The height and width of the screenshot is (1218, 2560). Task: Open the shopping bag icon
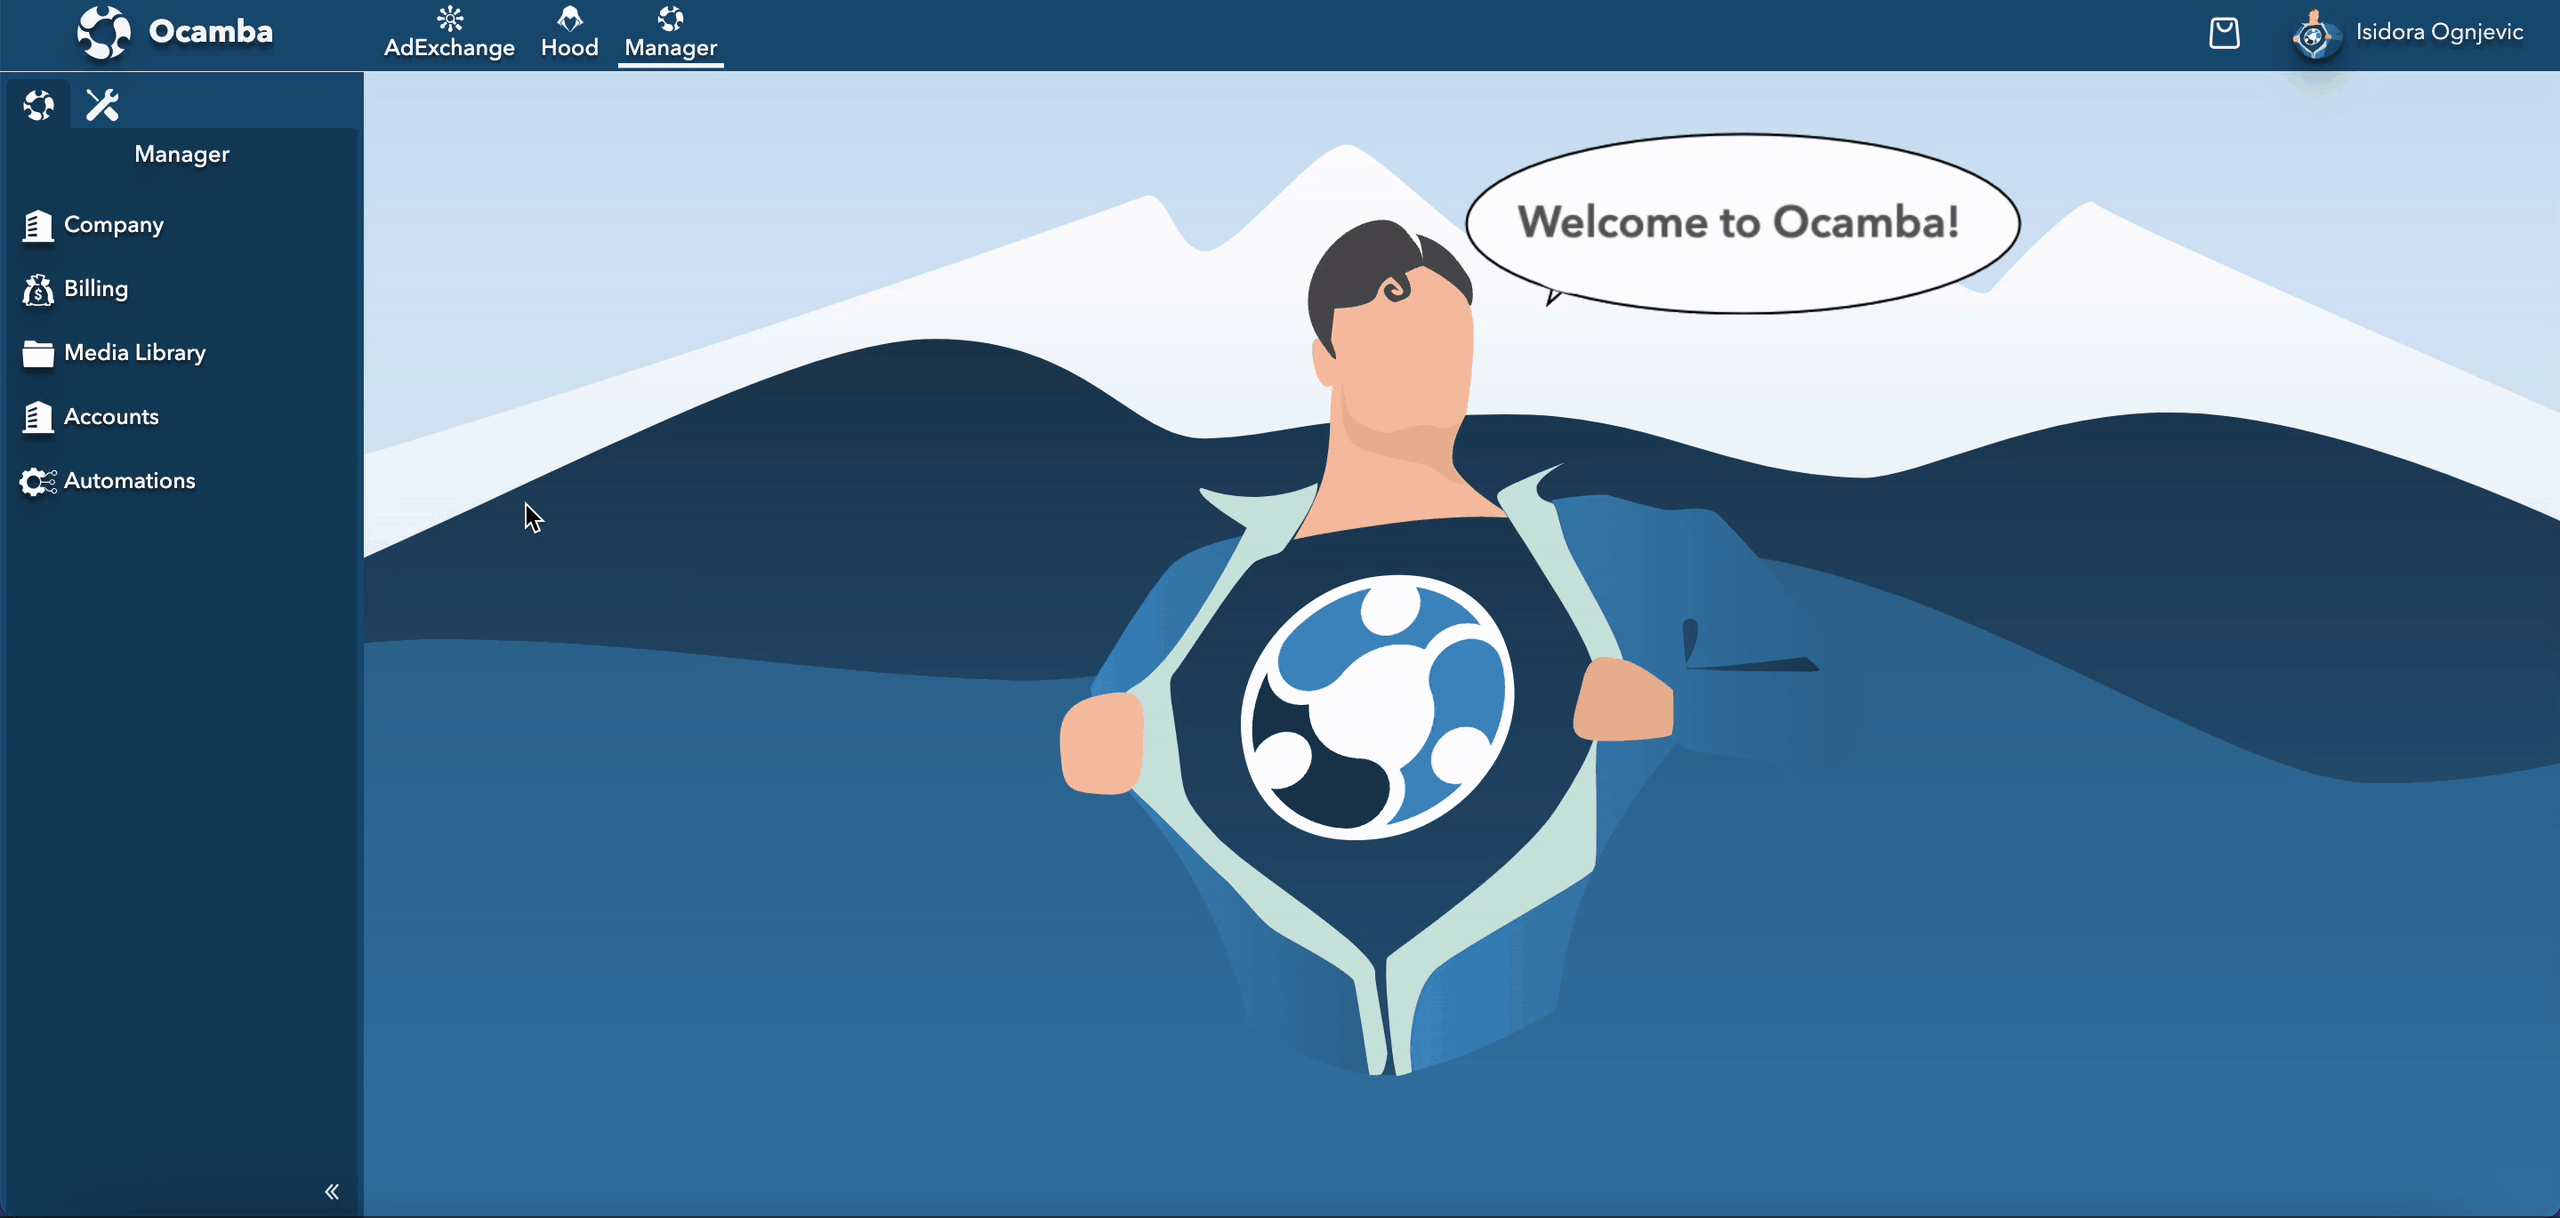pyautogui.click(x=2224, y=33)
